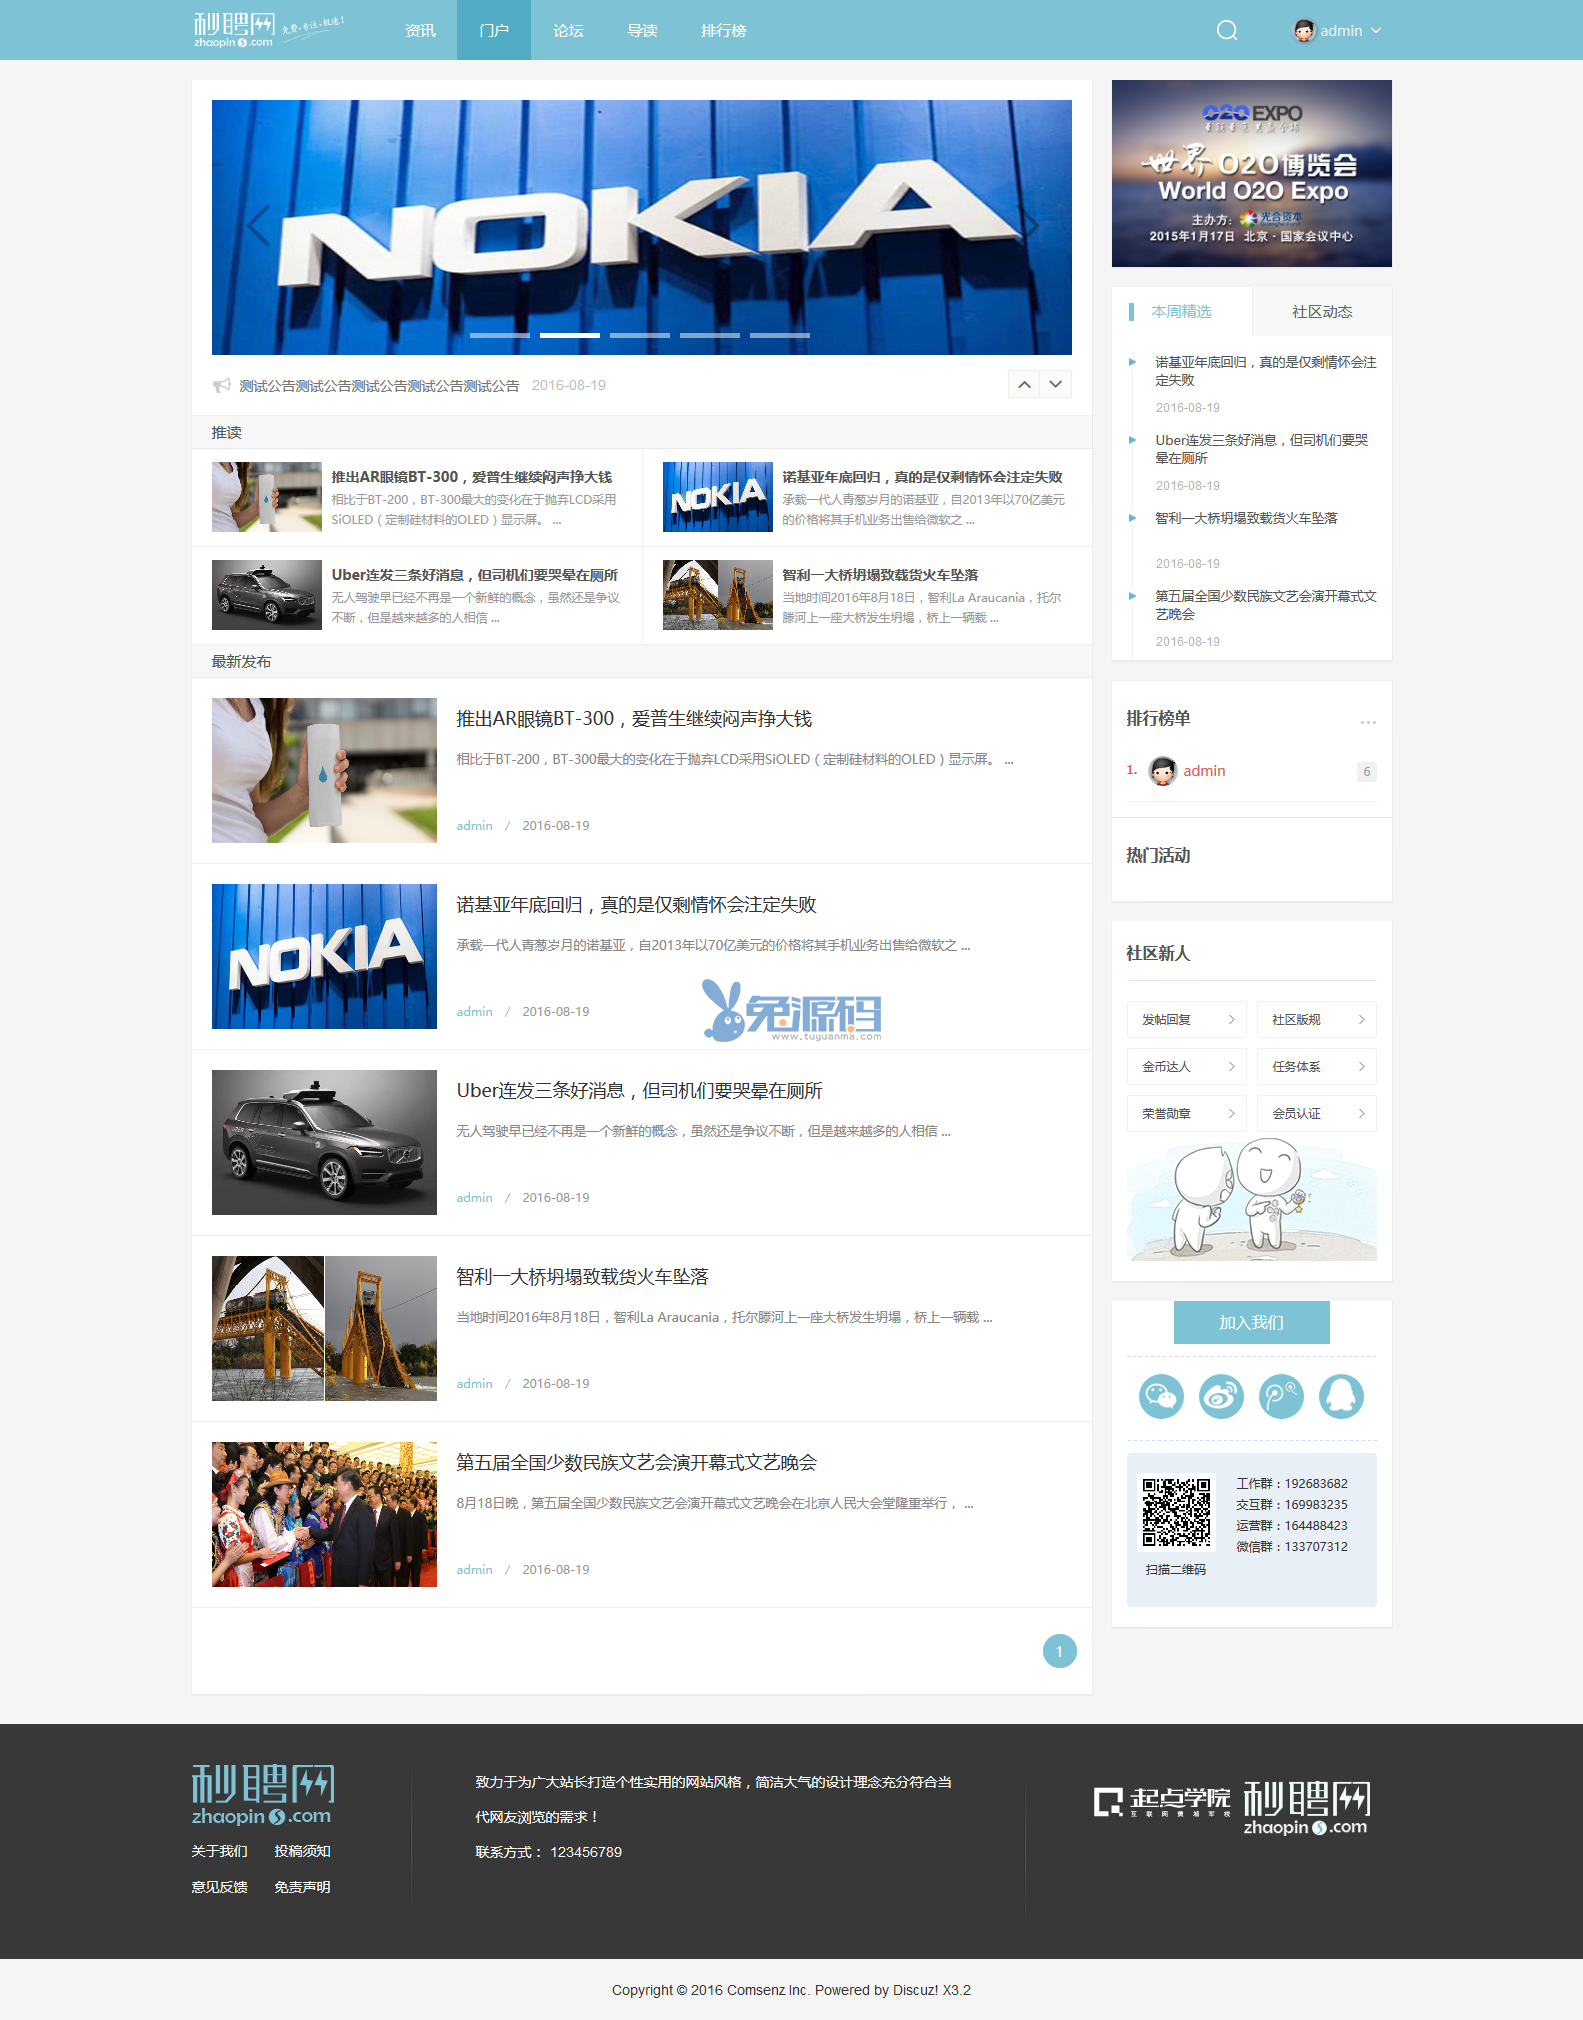Jump to first carousel slide indicator
Image resolution: width=1583 pixels, height=2020 pixels.
coord(500,335)
